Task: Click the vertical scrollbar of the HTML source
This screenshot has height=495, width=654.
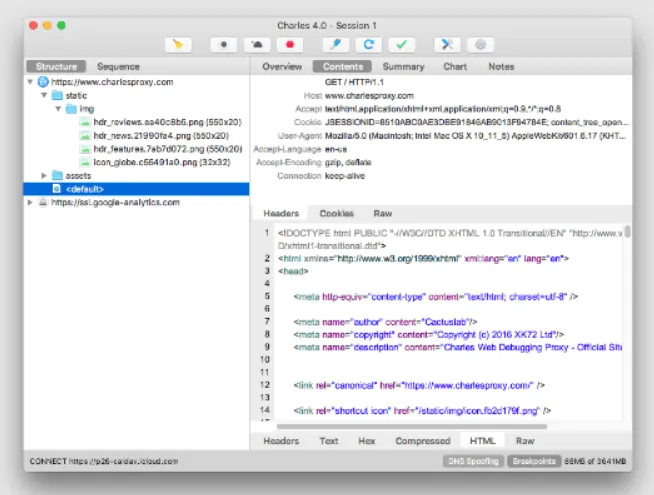Action: [x=627, y=231]
